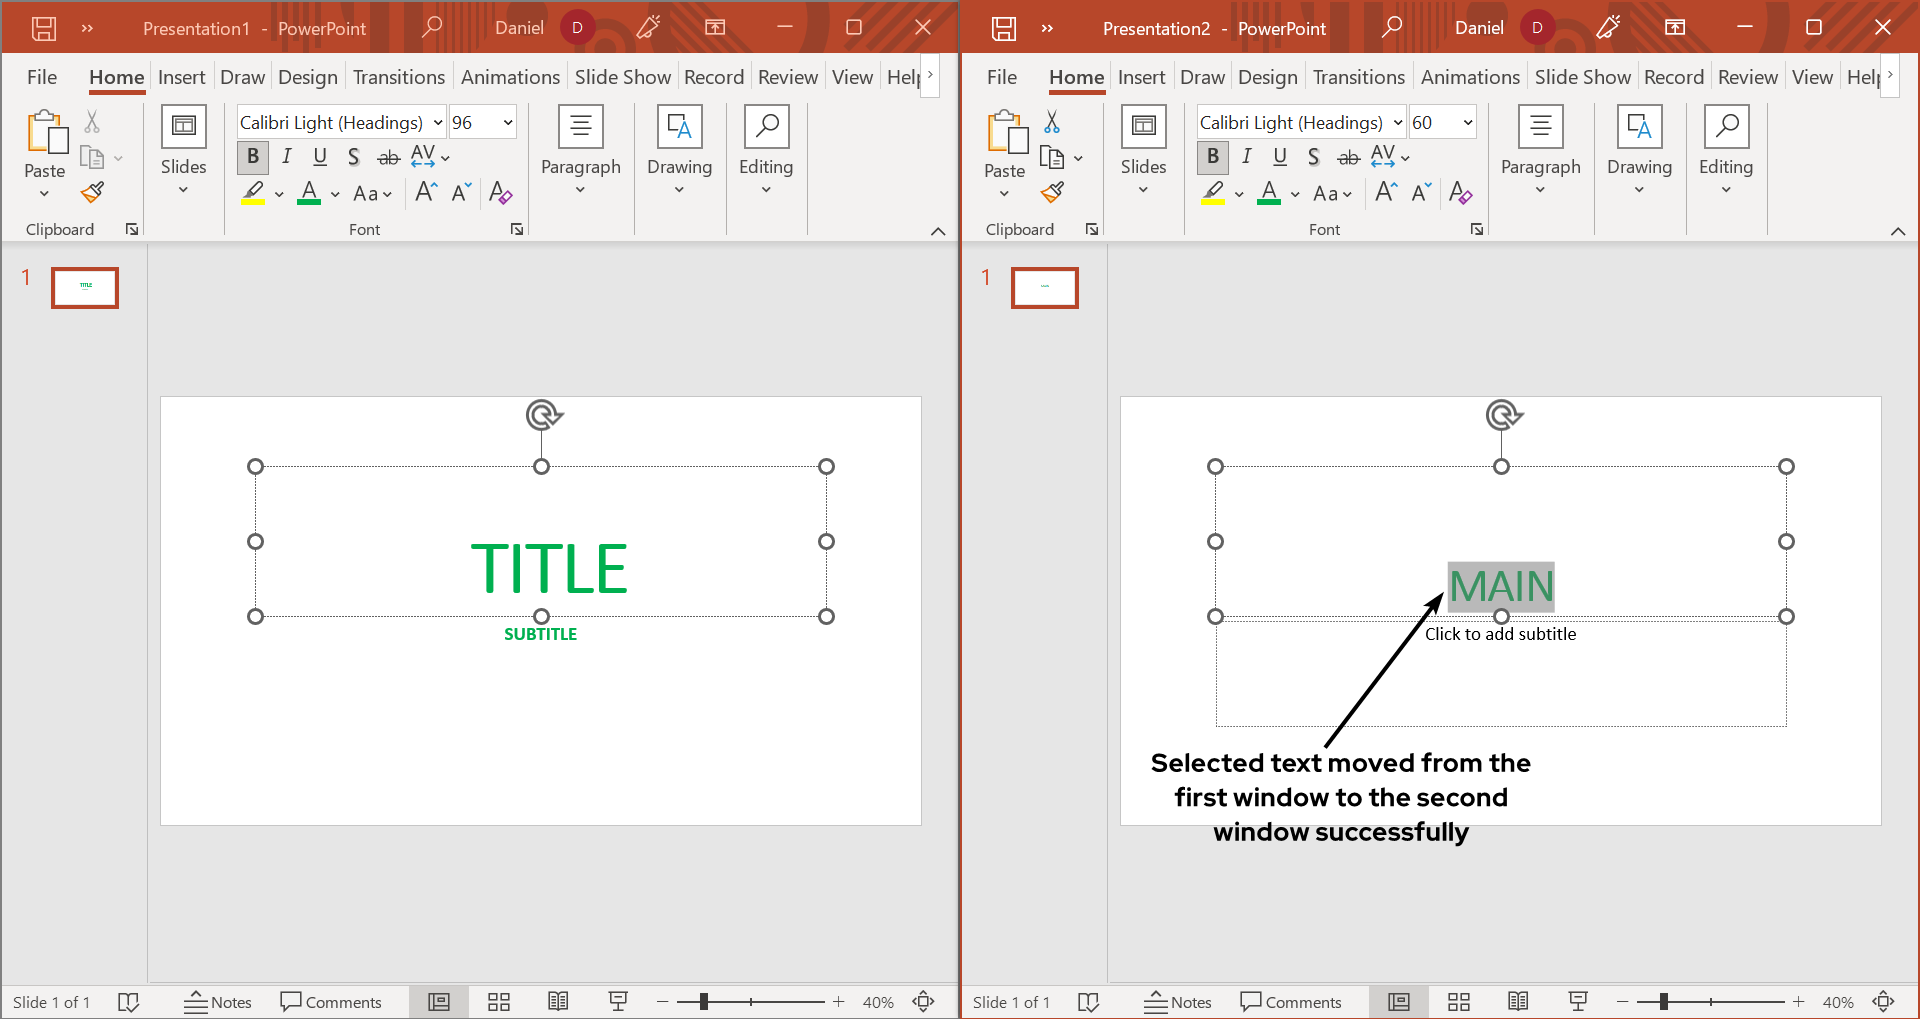1920x1019 pixels.
Task: Select slide 1 thumbnail in Presentation2
Action: point(1045,288)
